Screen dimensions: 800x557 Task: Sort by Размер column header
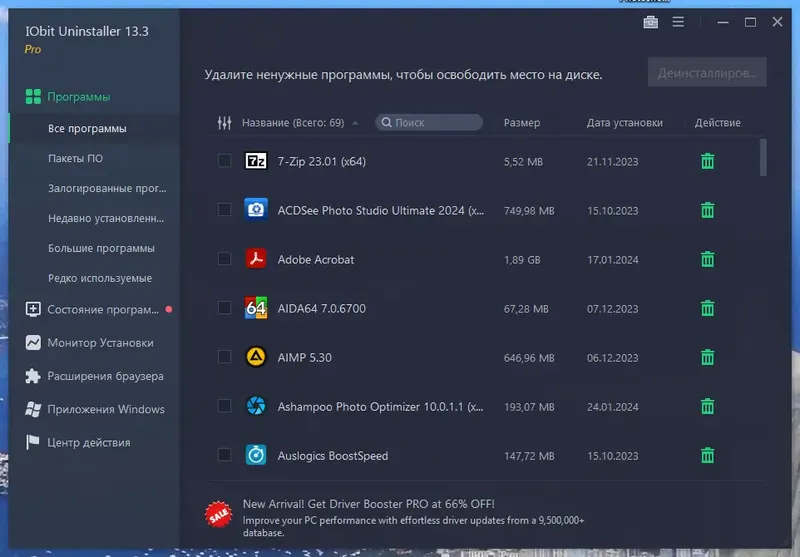click(521, 123)
